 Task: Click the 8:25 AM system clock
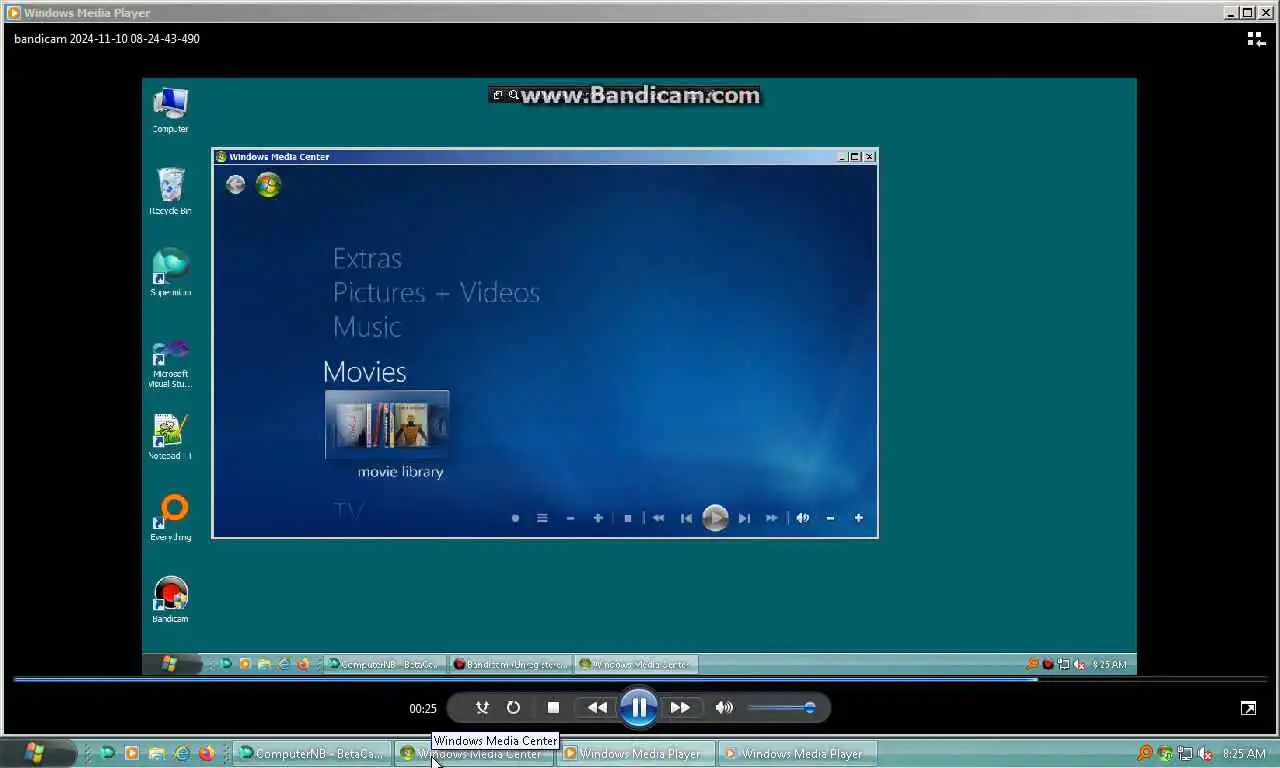point(1244,754)
